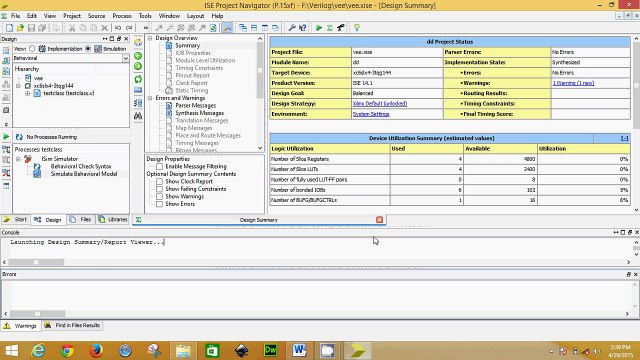The width and height of the screenshot is (640, 360).
Task: Open Parser Messages report
Action: [196, 105]
